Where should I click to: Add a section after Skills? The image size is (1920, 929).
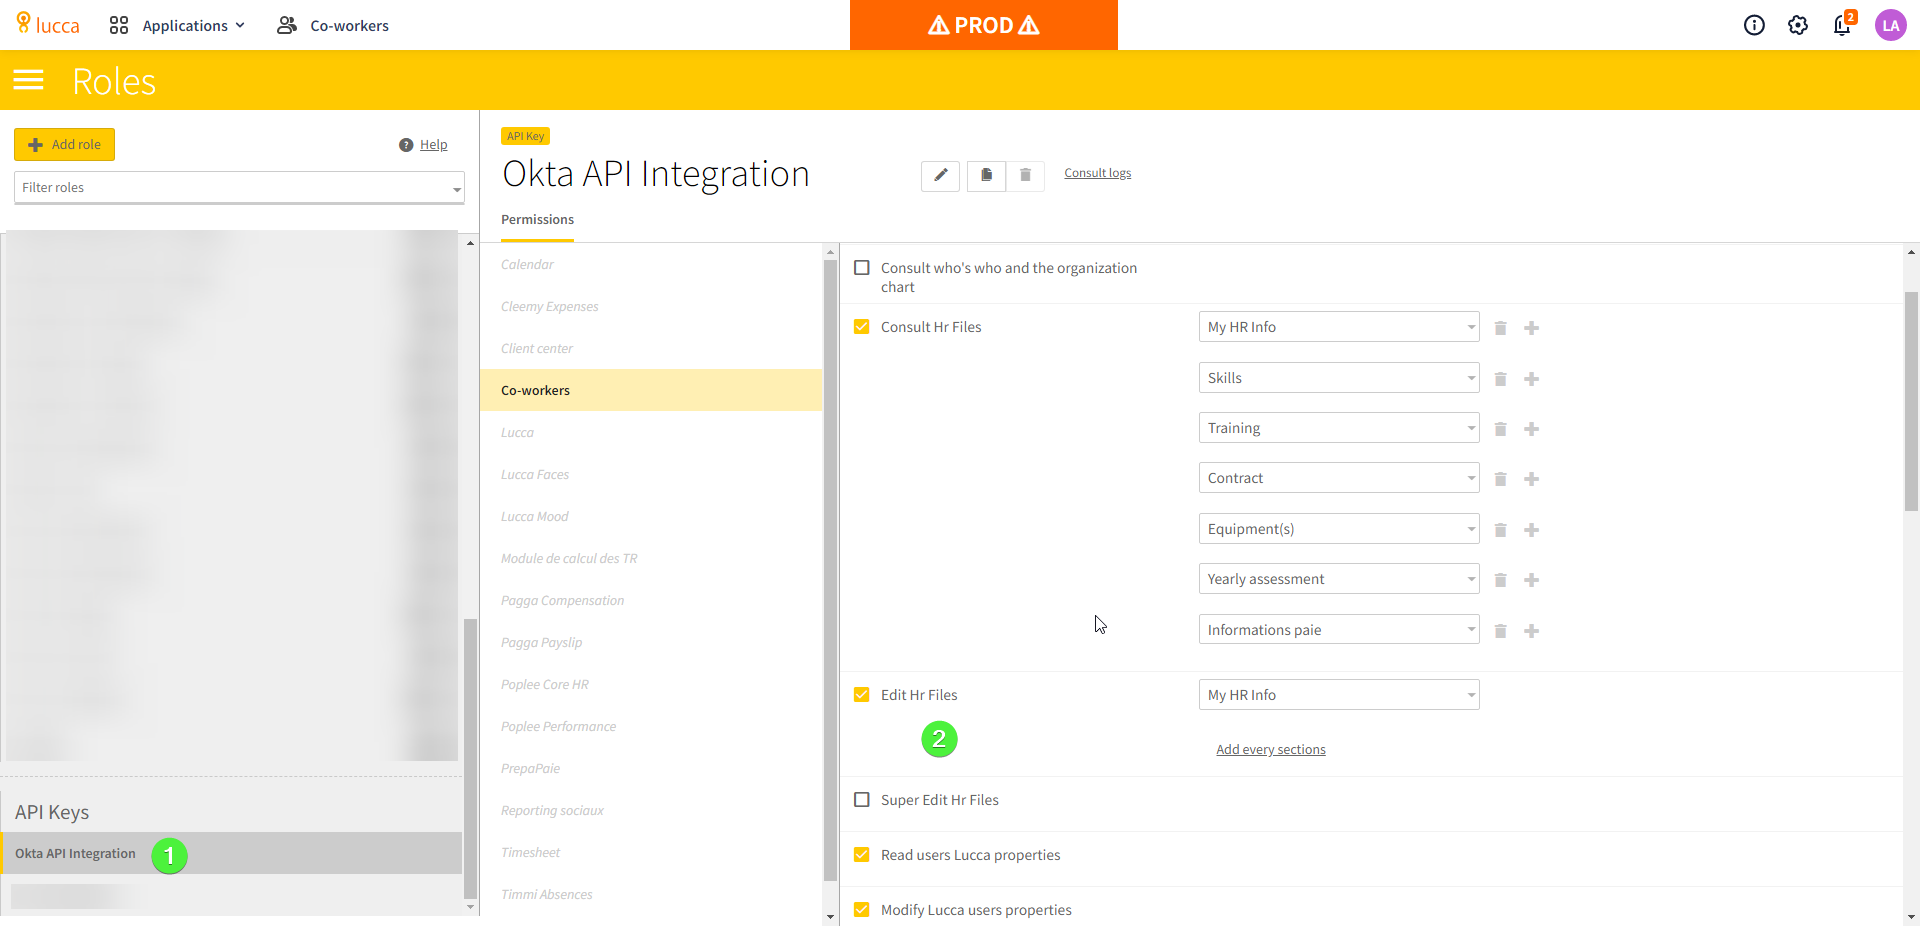(1531, 379)
